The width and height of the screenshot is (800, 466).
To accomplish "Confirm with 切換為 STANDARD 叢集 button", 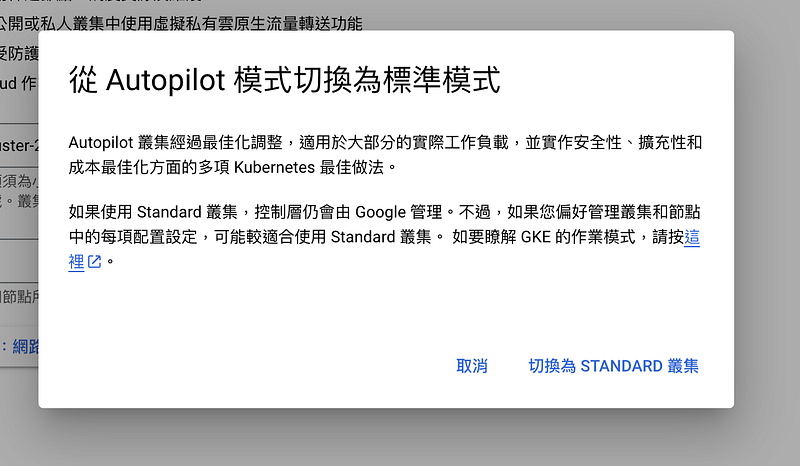I will [613, 366].
